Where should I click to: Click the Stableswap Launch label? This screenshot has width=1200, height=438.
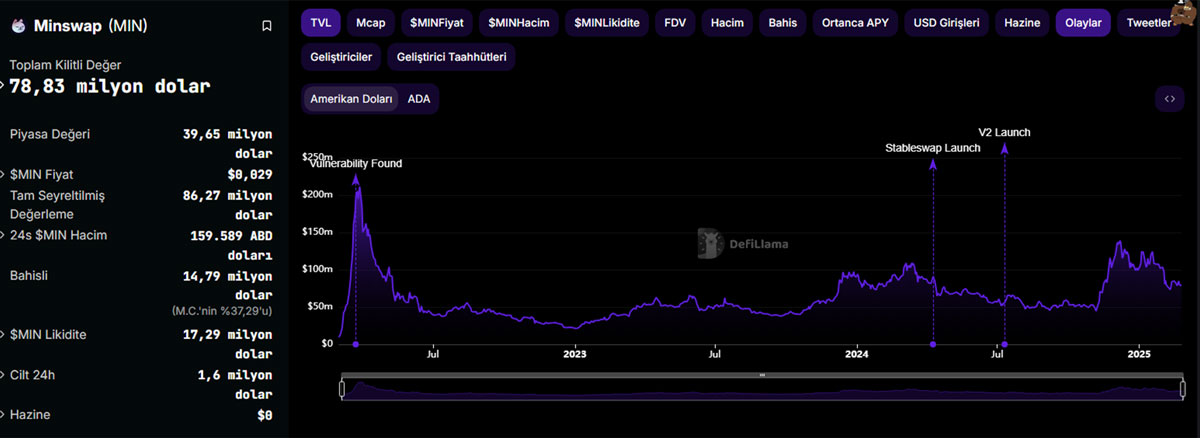(933, 148)
